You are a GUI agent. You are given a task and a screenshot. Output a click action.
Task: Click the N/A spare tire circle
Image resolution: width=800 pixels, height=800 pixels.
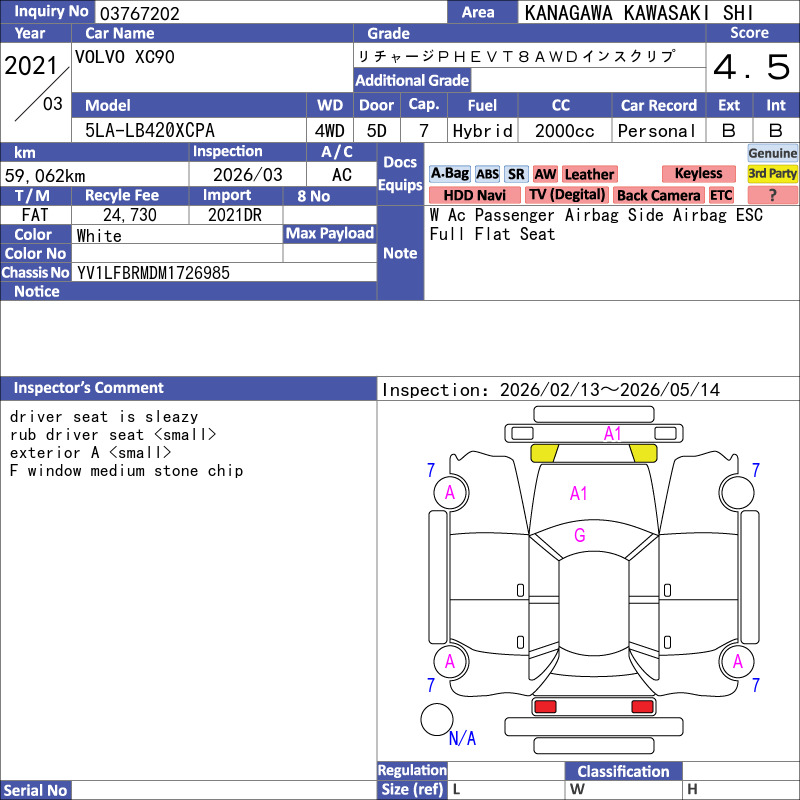436,719
